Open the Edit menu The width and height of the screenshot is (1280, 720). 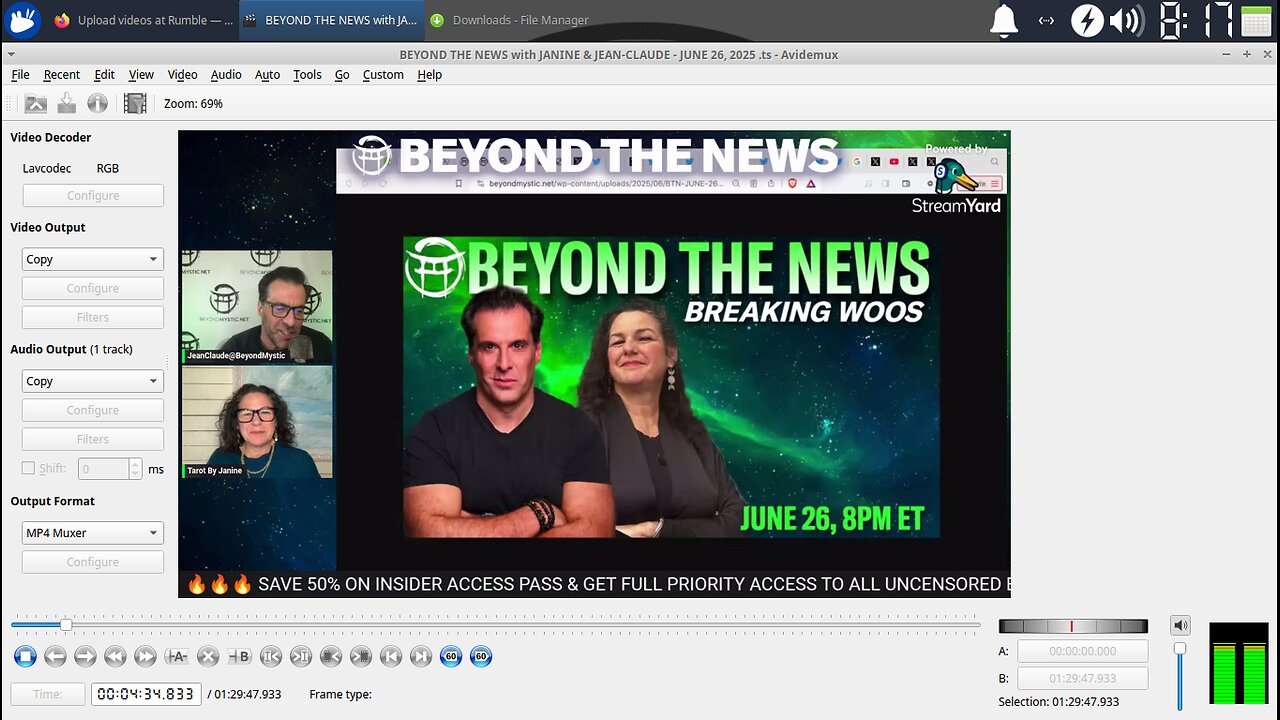click(x=104, y=75)
